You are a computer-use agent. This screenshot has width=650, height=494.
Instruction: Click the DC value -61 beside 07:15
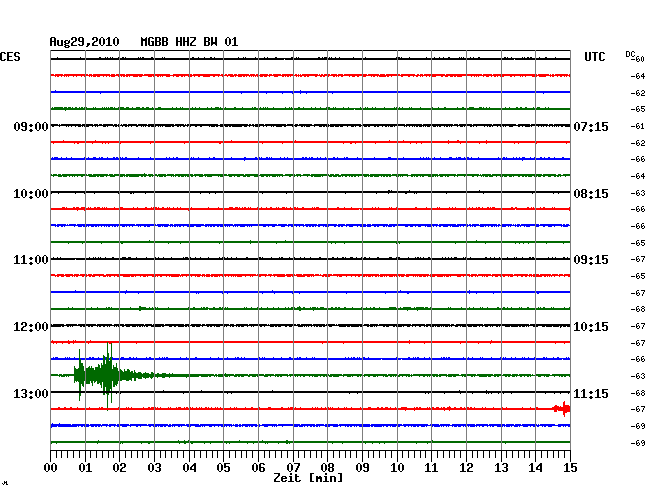point(638,126)
